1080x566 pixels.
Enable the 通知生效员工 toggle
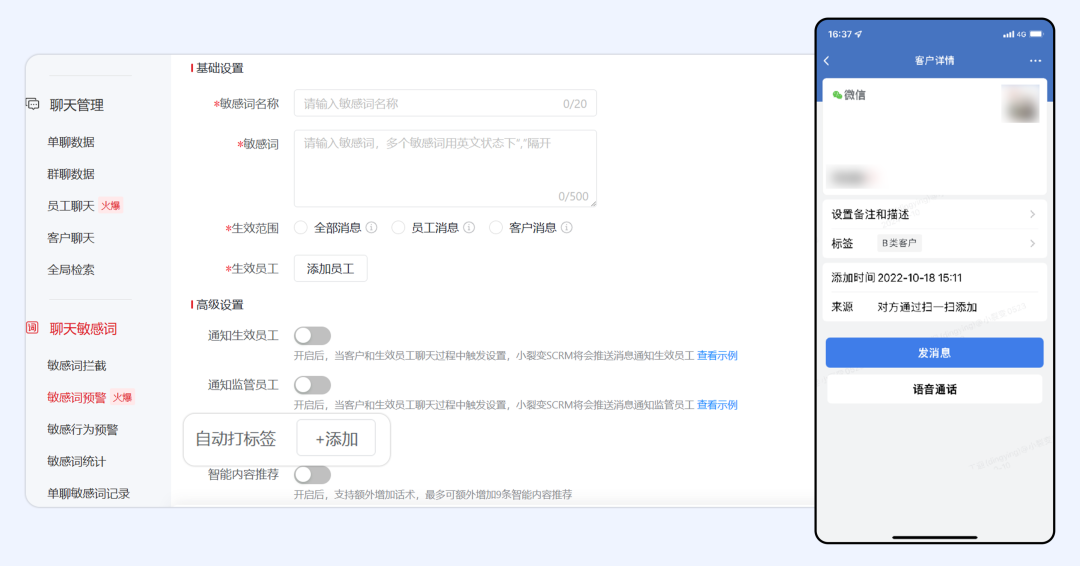pos(312,336)
